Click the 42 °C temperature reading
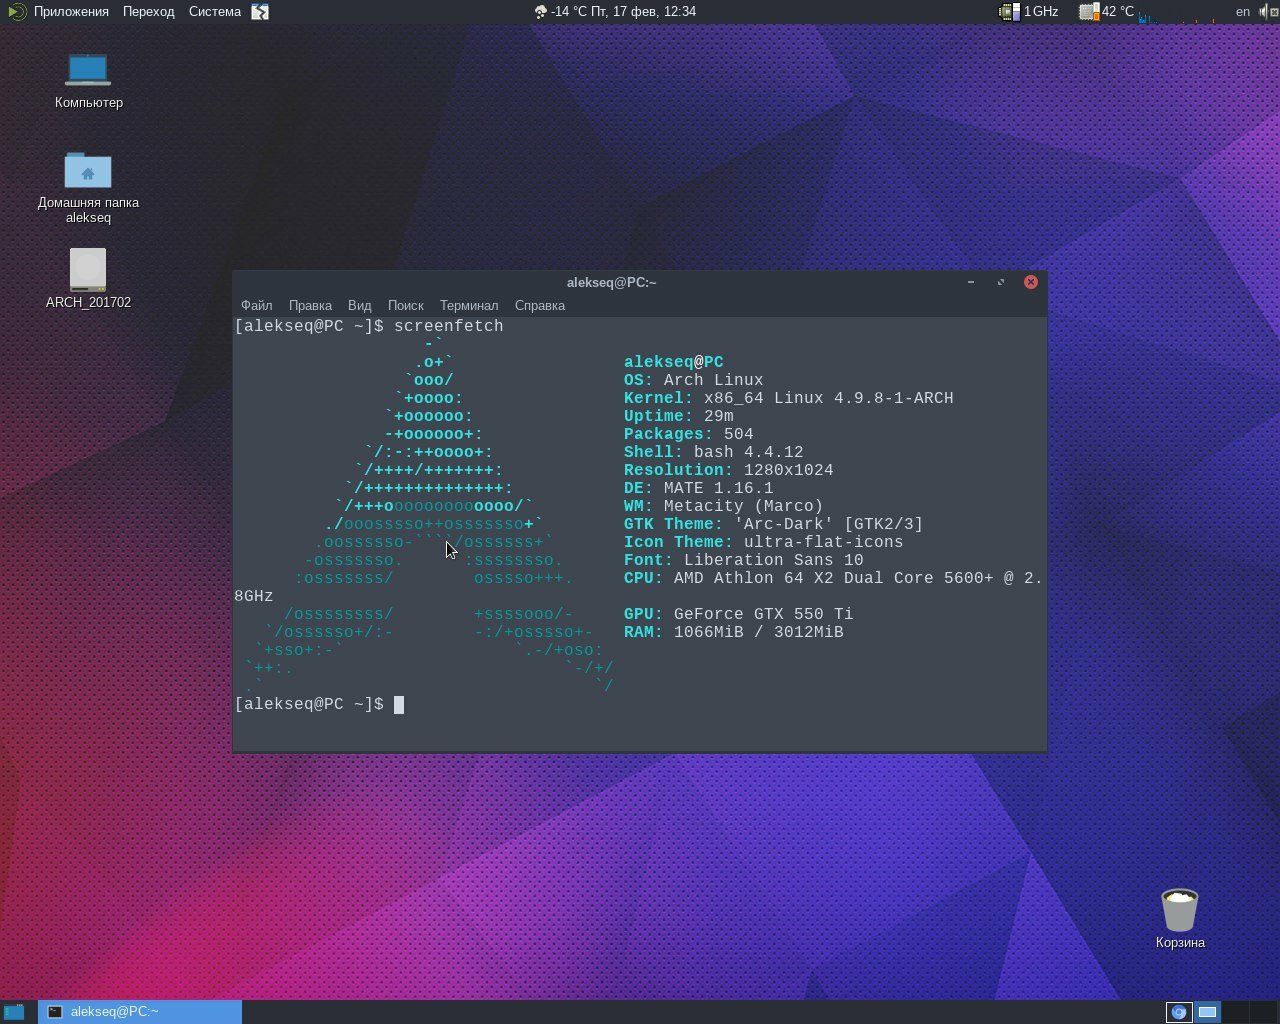 coord(1118,12)
